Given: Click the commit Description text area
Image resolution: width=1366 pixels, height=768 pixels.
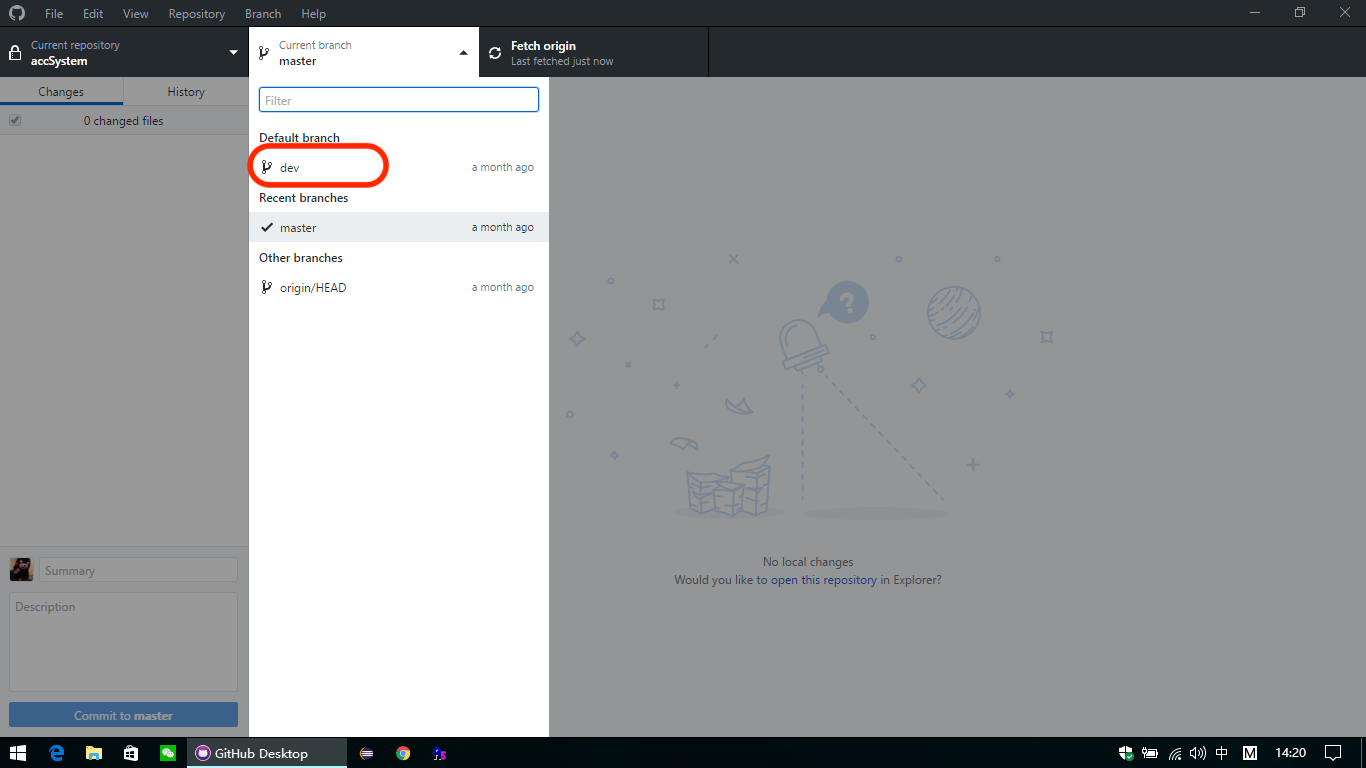Looking at the screenshot, I should click(124, 642).
